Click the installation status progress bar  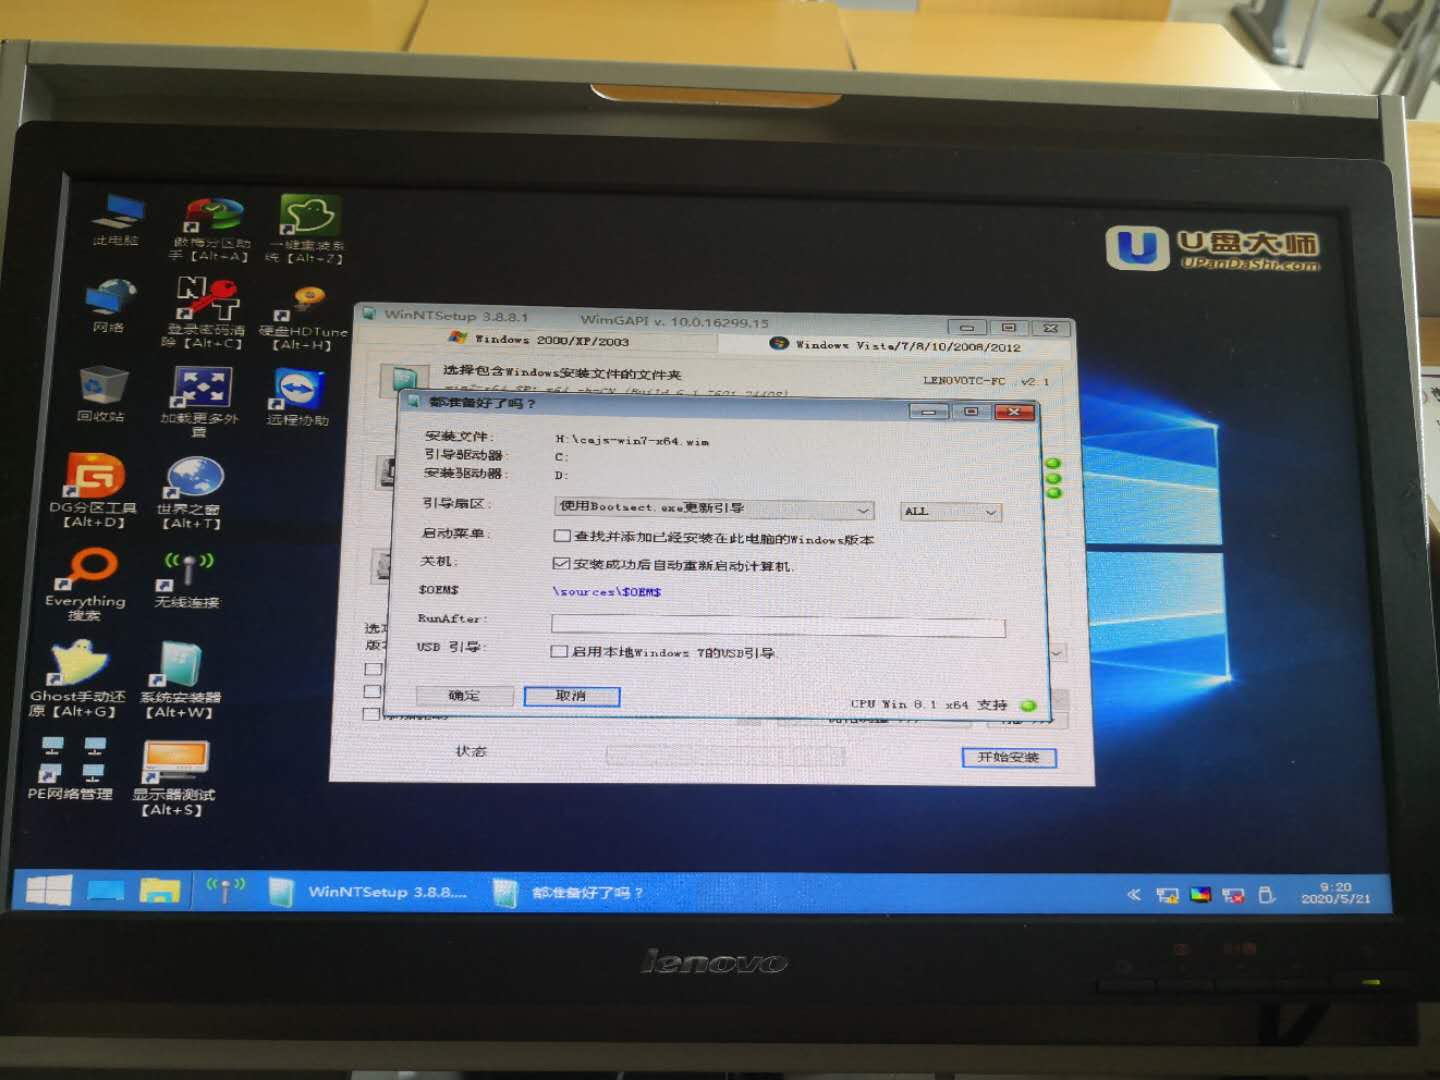727,754
